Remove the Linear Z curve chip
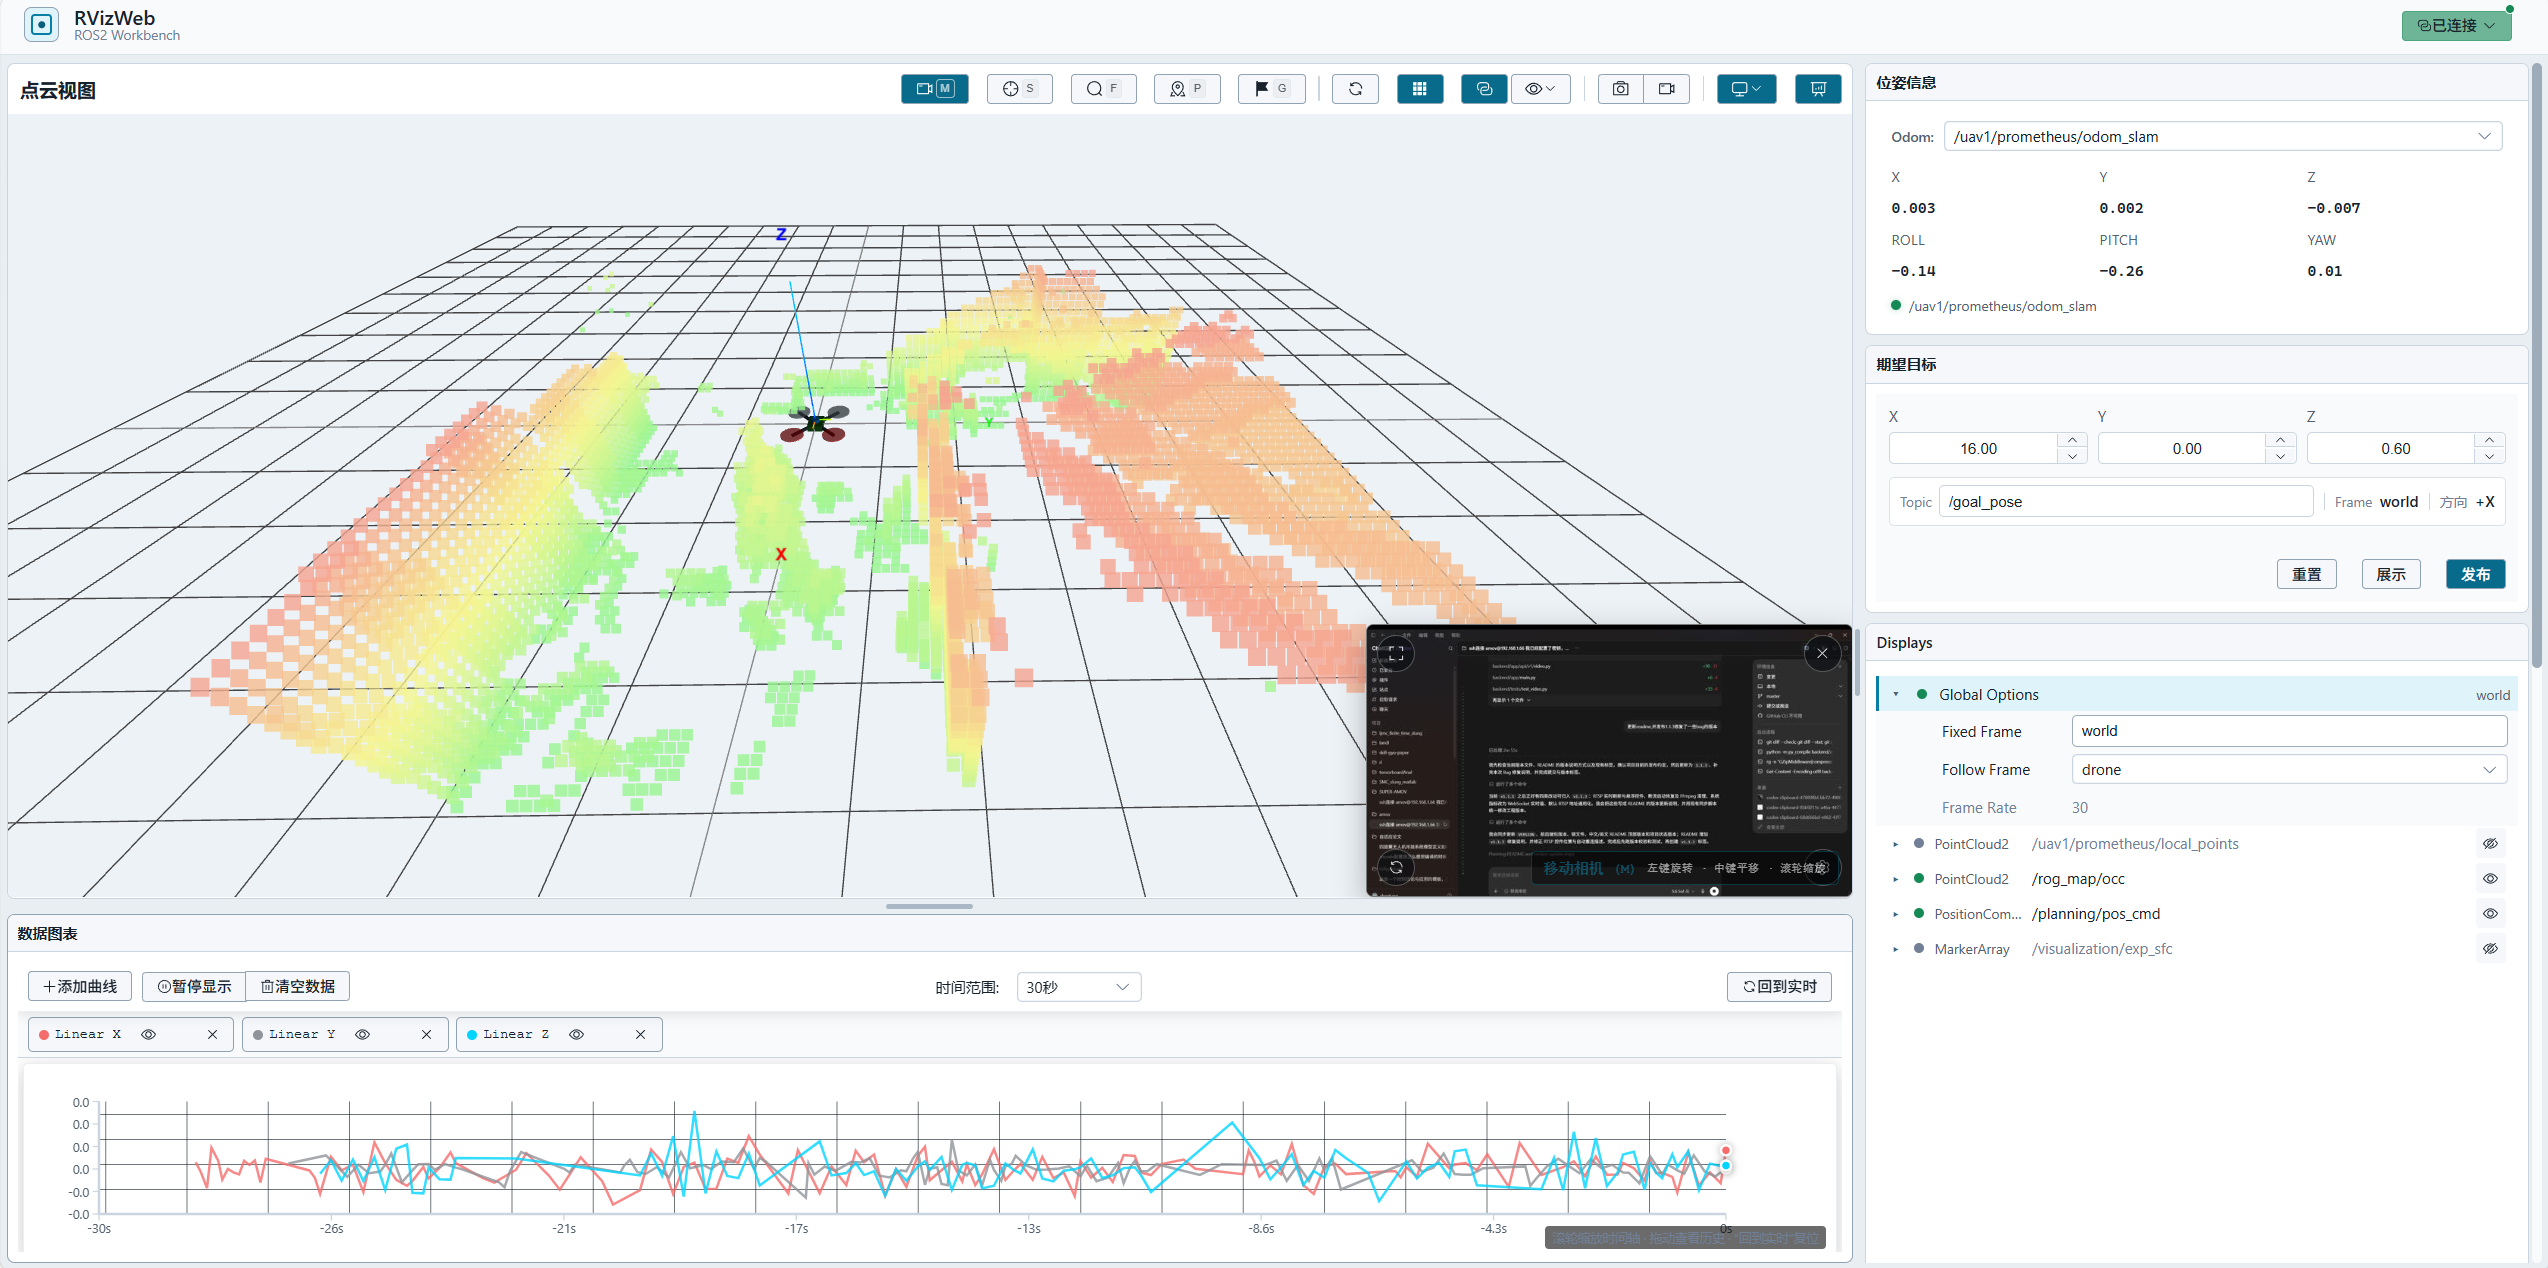 (x=640, y=1034)
